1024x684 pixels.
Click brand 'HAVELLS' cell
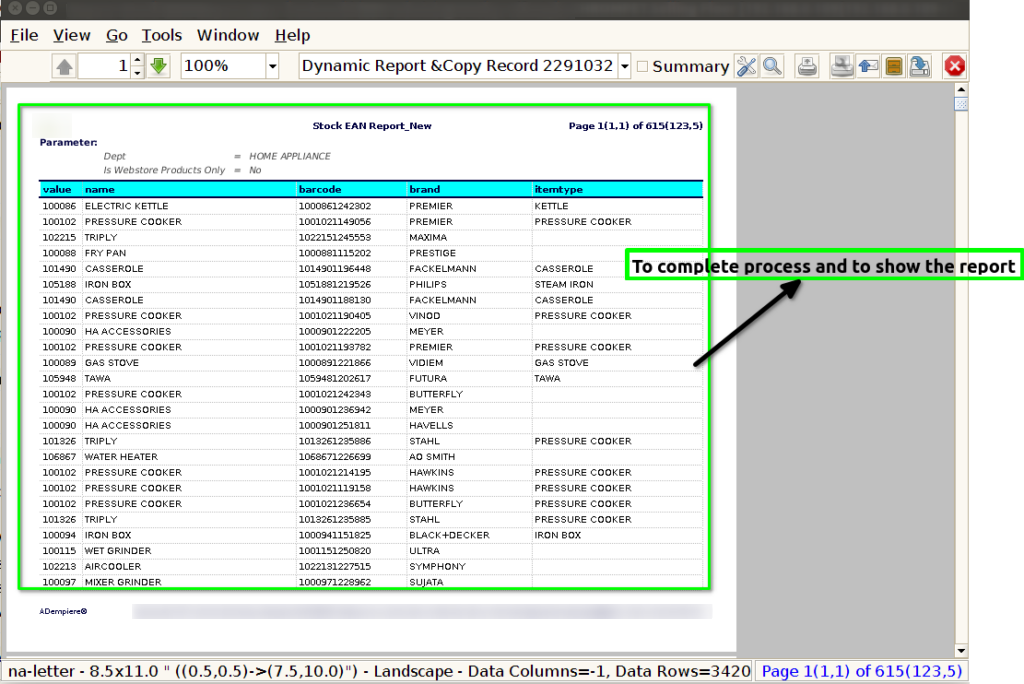[430, 425]
